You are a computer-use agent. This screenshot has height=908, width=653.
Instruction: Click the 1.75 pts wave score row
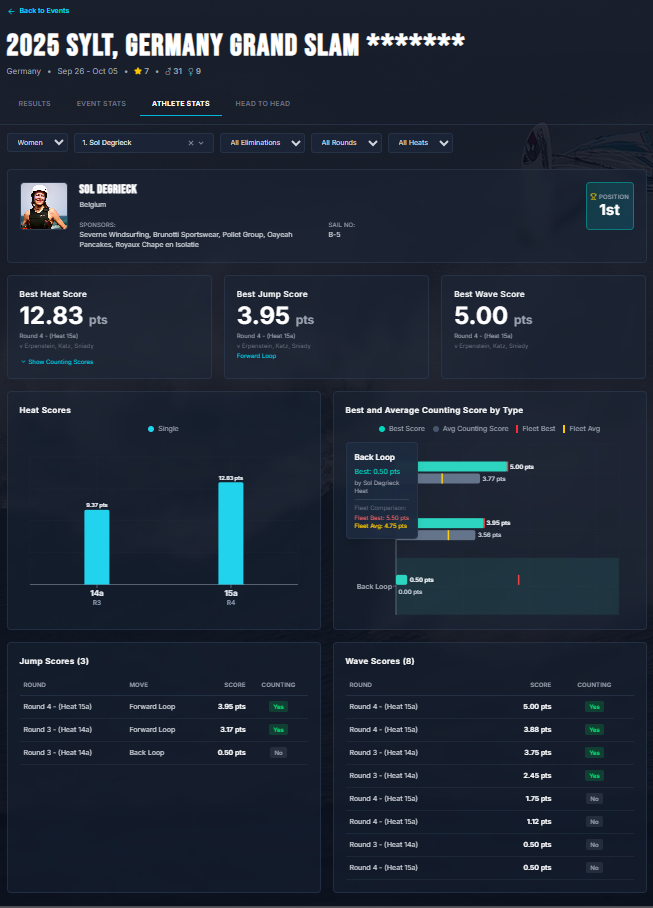tap(490, 799)
